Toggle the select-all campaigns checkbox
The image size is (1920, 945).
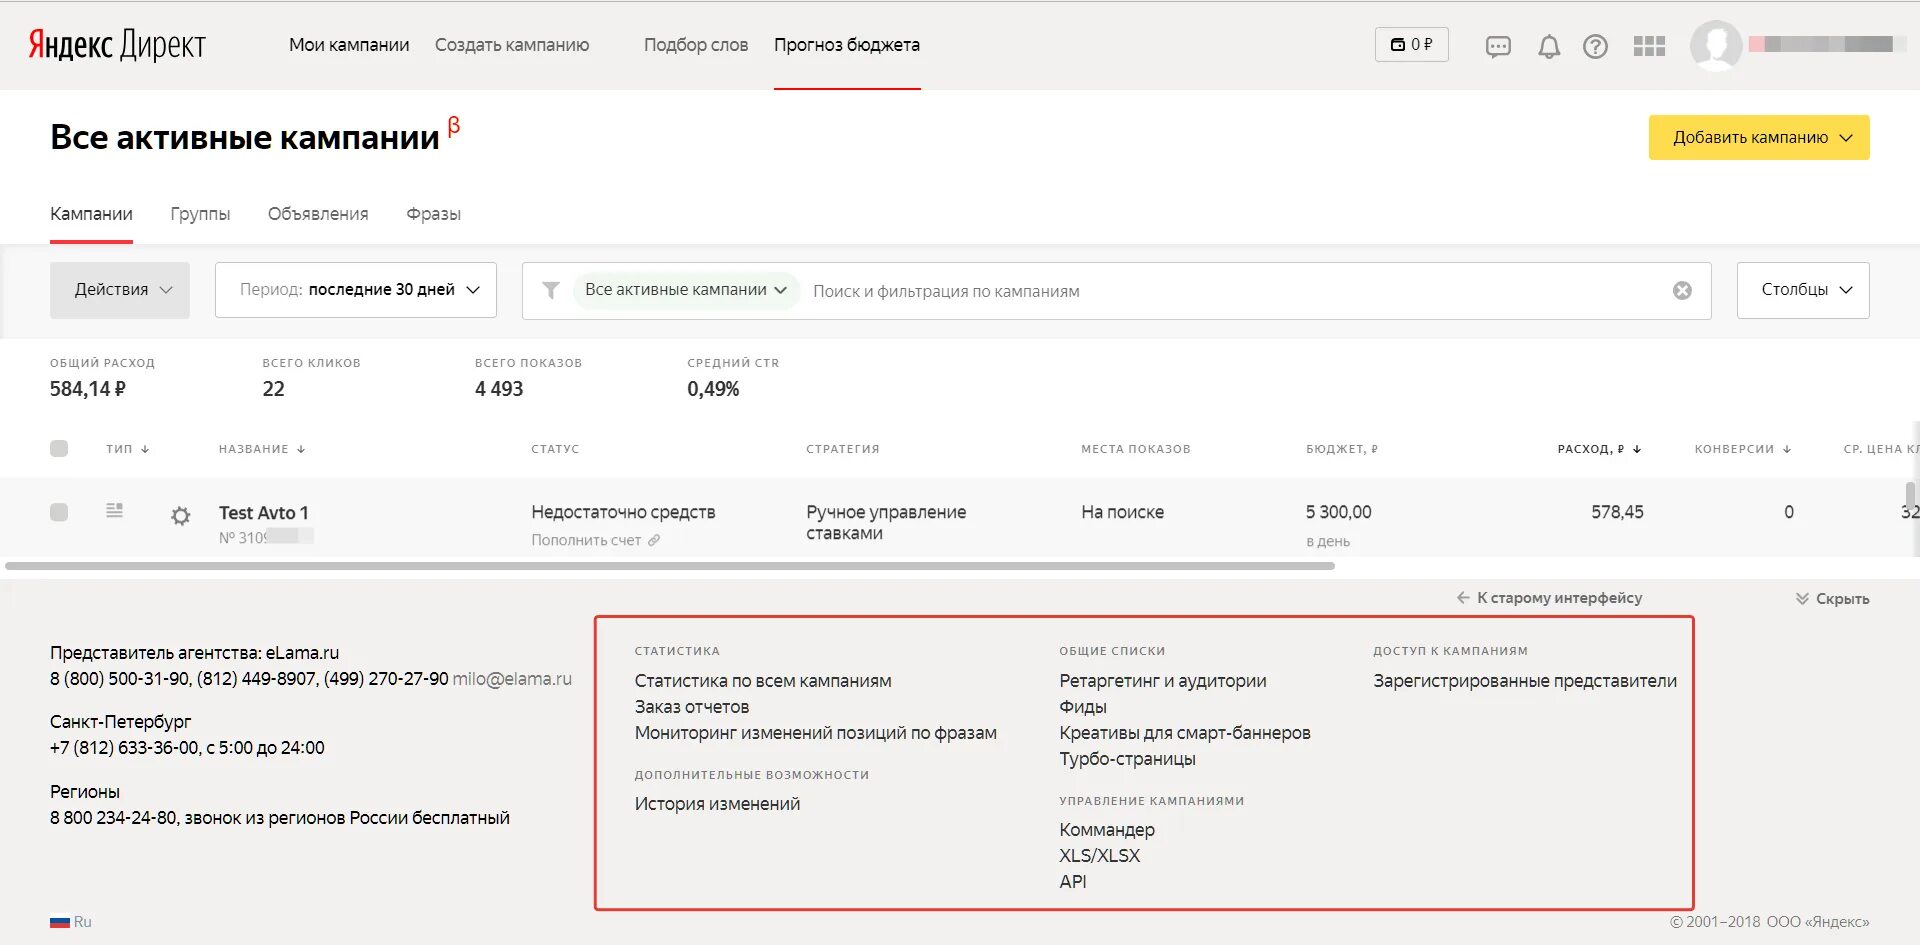tap(59, 449)
